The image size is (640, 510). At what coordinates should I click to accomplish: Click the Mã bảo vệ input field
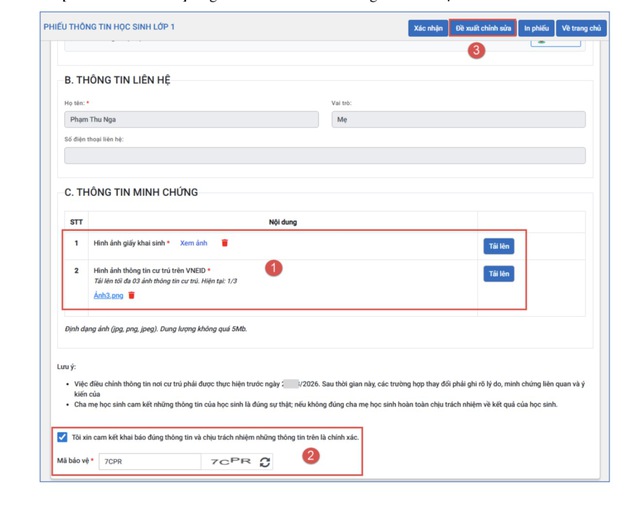pos(148,462)
